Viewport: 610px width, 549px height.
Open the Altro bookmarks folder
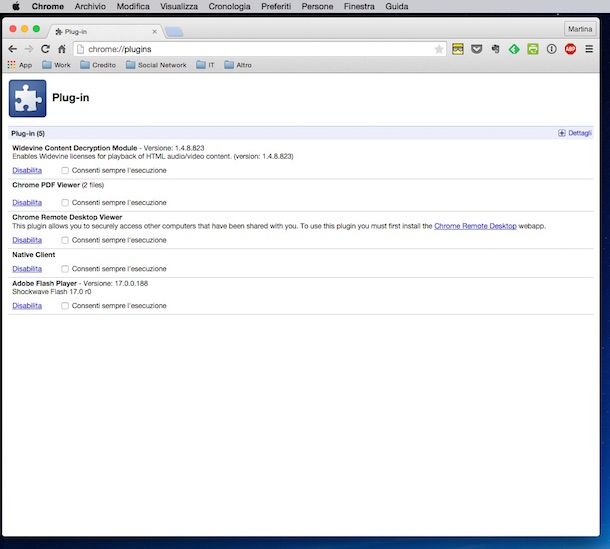[x=238, y=65]
